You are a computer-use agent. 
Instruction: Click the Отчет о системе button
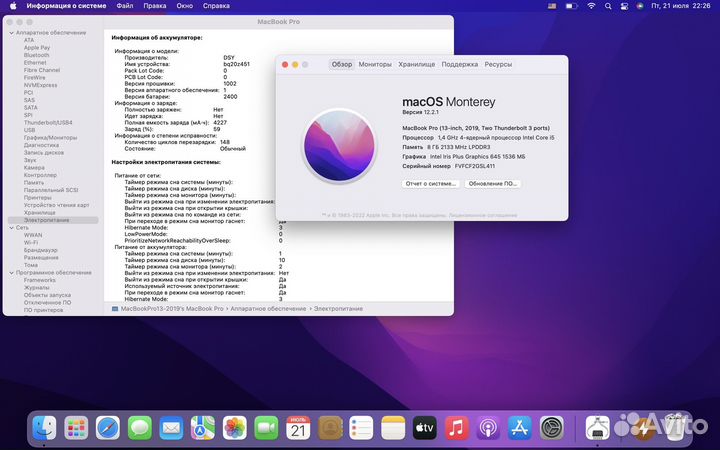430,184
